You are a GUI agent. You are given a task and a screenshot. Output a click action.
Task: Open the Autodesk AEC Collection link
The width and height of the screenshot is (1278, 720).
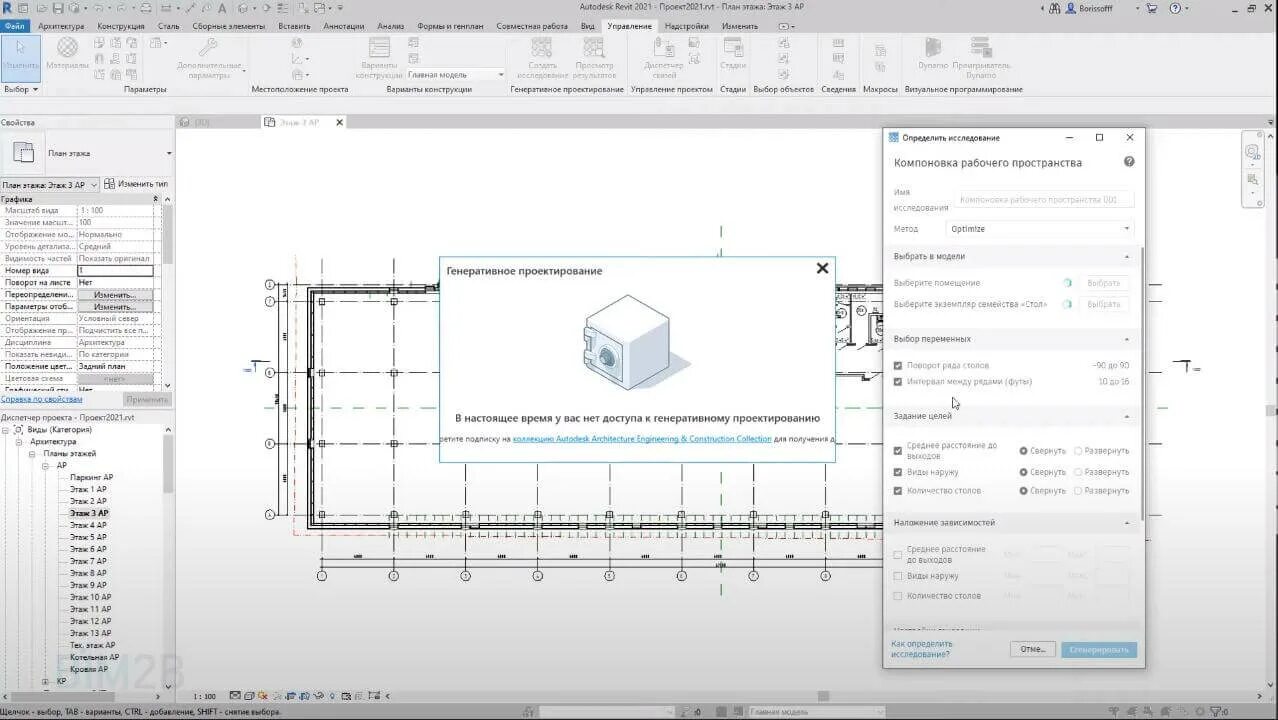click(642, 439)
